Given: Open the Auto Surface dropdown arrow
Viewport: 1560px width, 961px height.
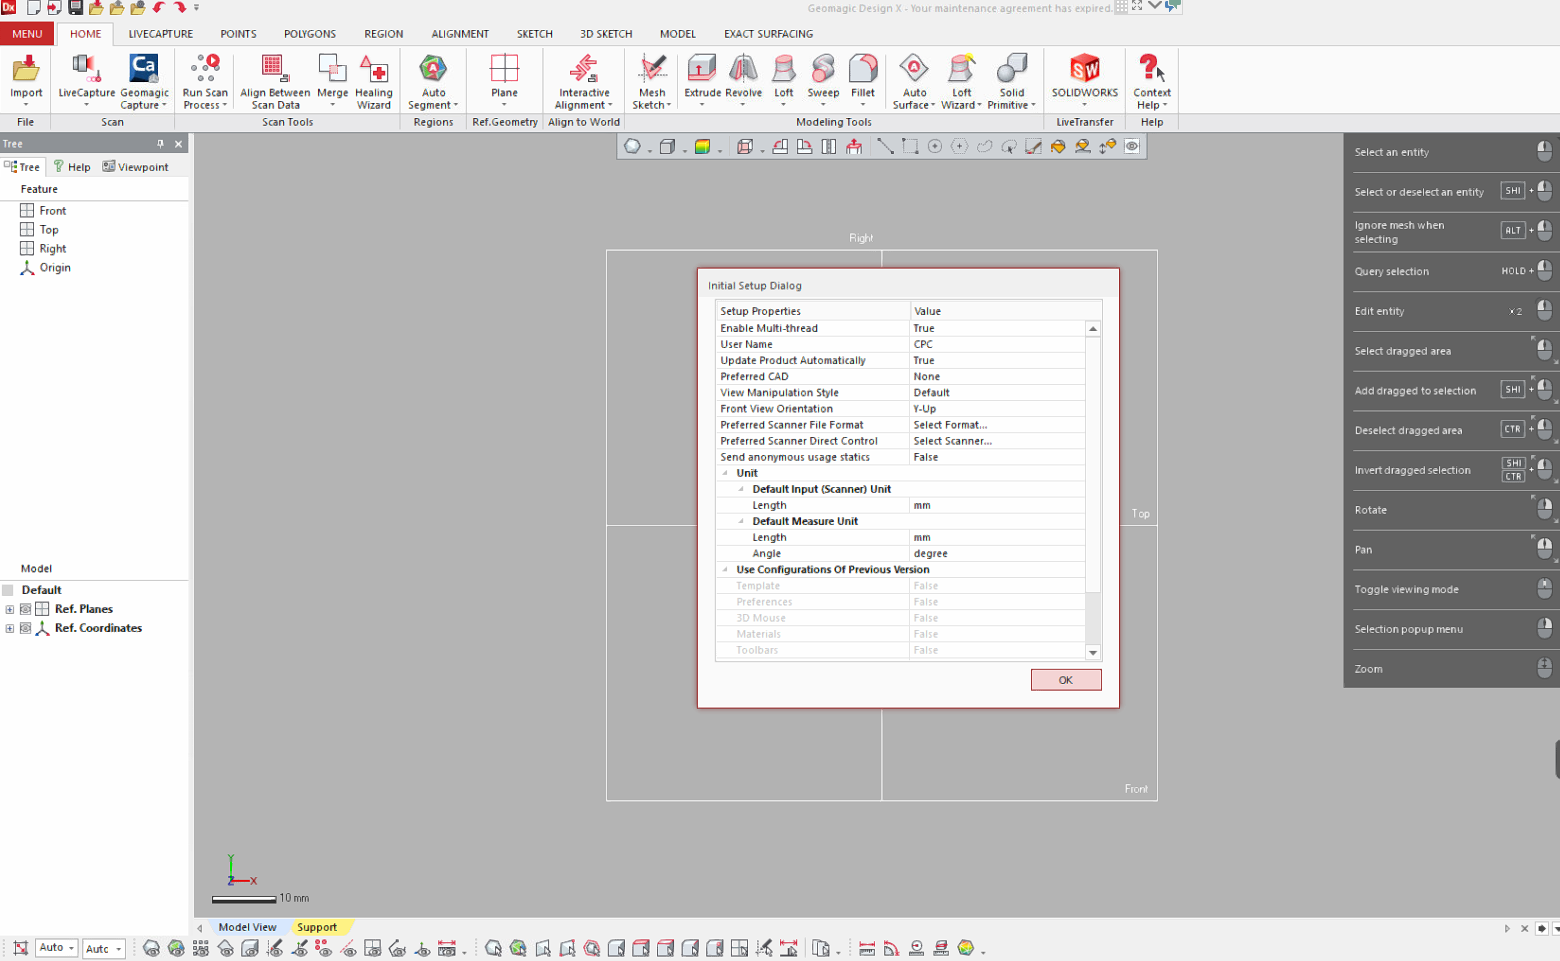Looking at the screenshot, I should [x=933, y=105].
